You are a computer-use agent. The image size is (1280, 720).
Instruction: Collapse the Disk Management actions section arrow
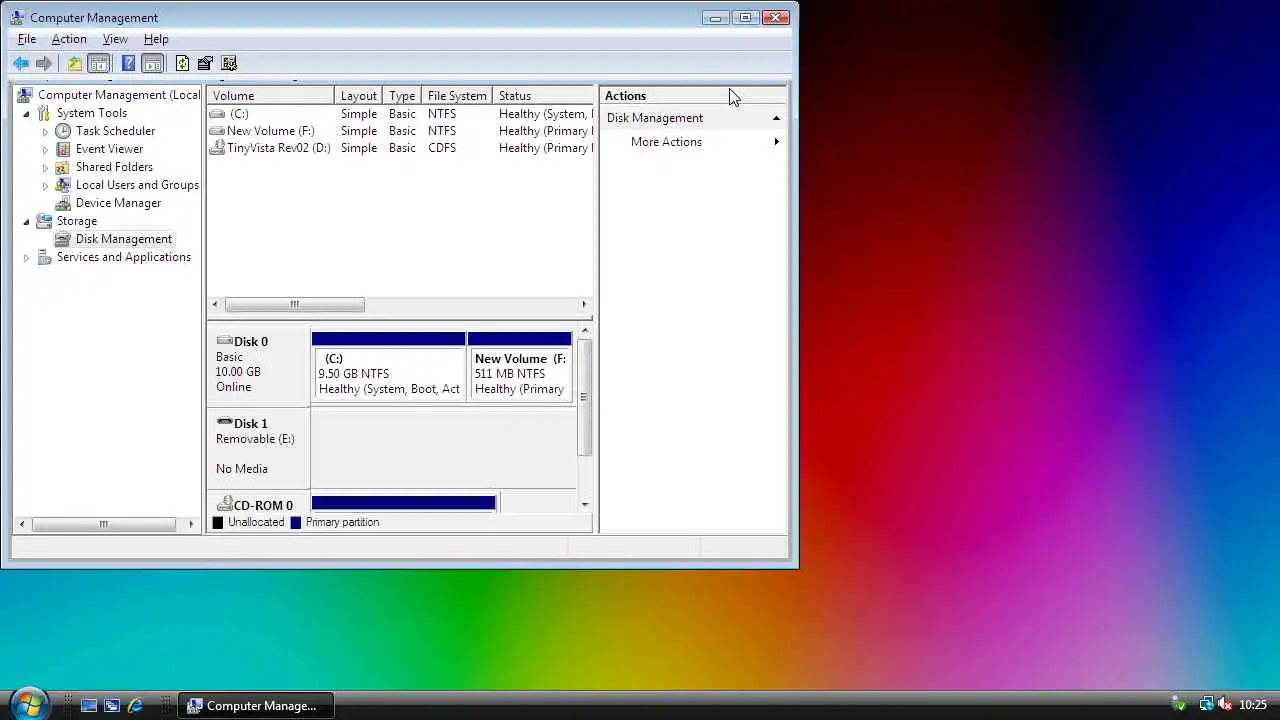(776, 118)
